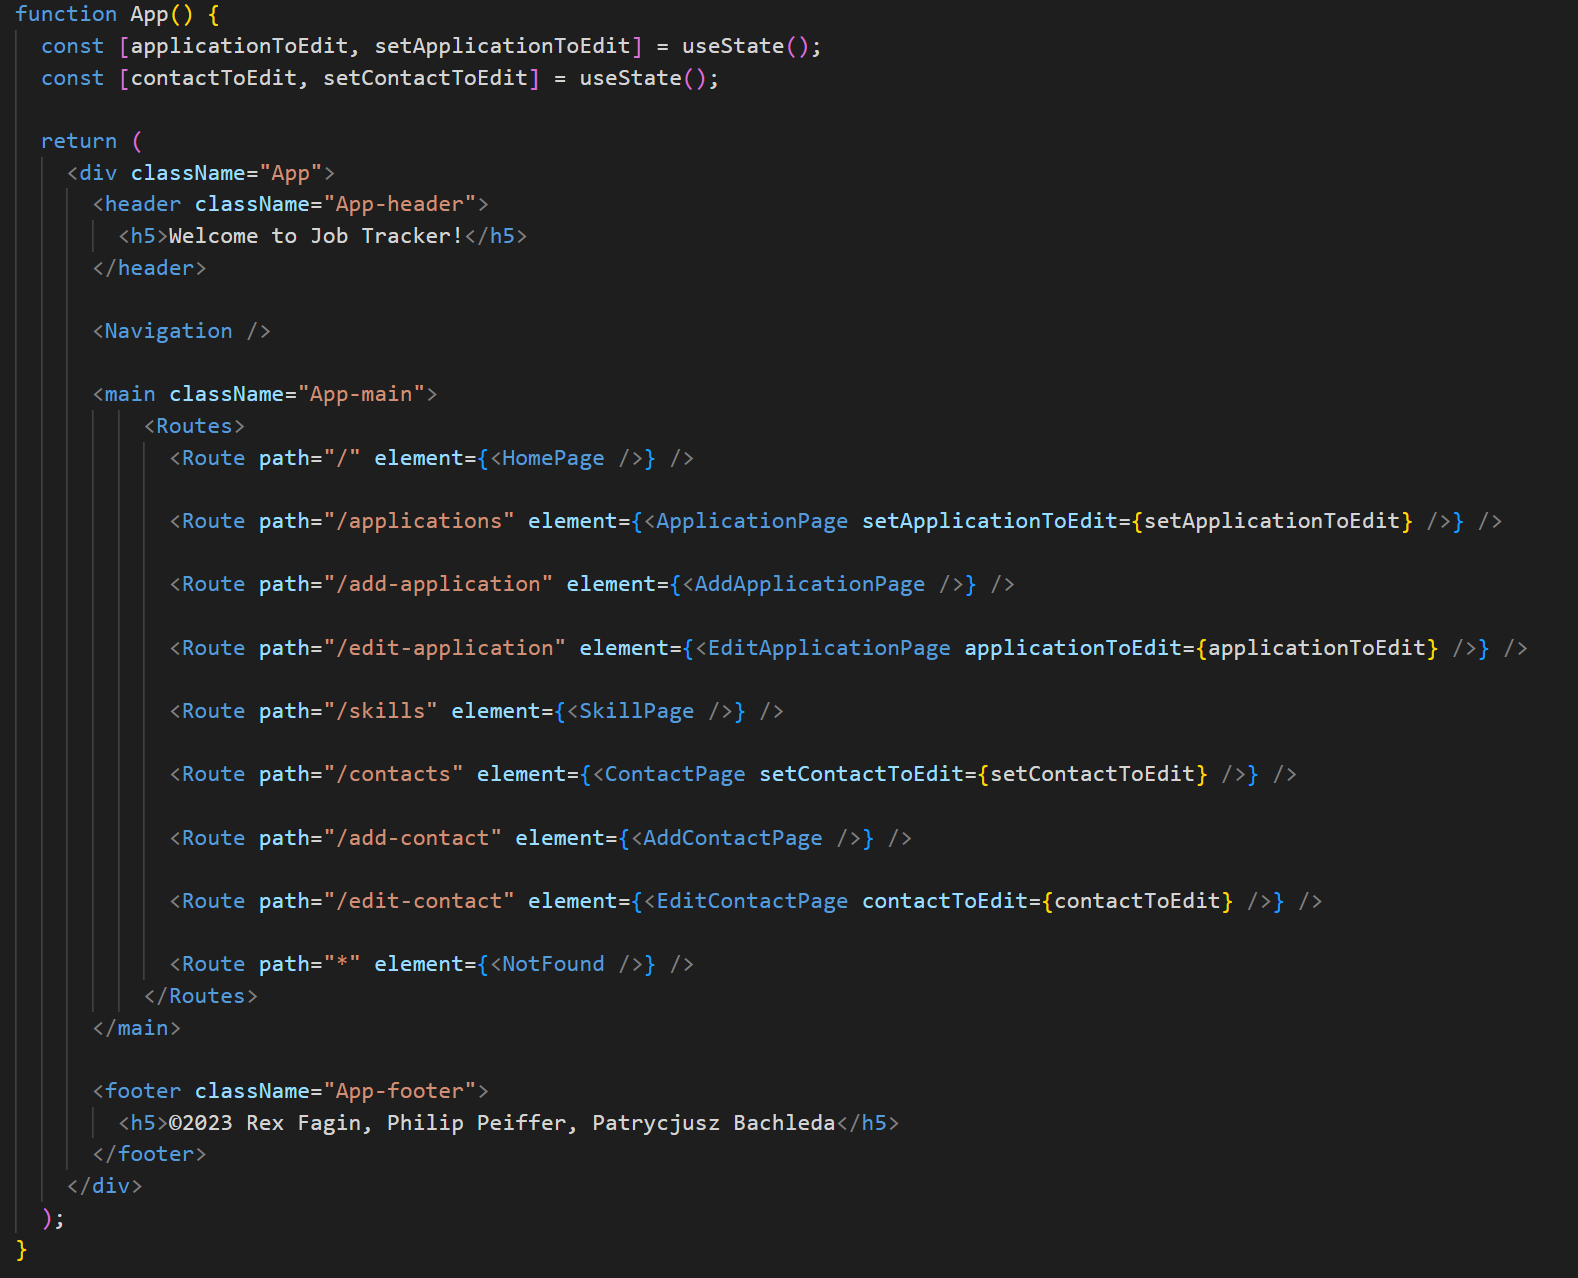This screenshot has height=1278, width=1578.
Task: Click the 'function' keyword at the top
Action: click(x=66, y=14)
